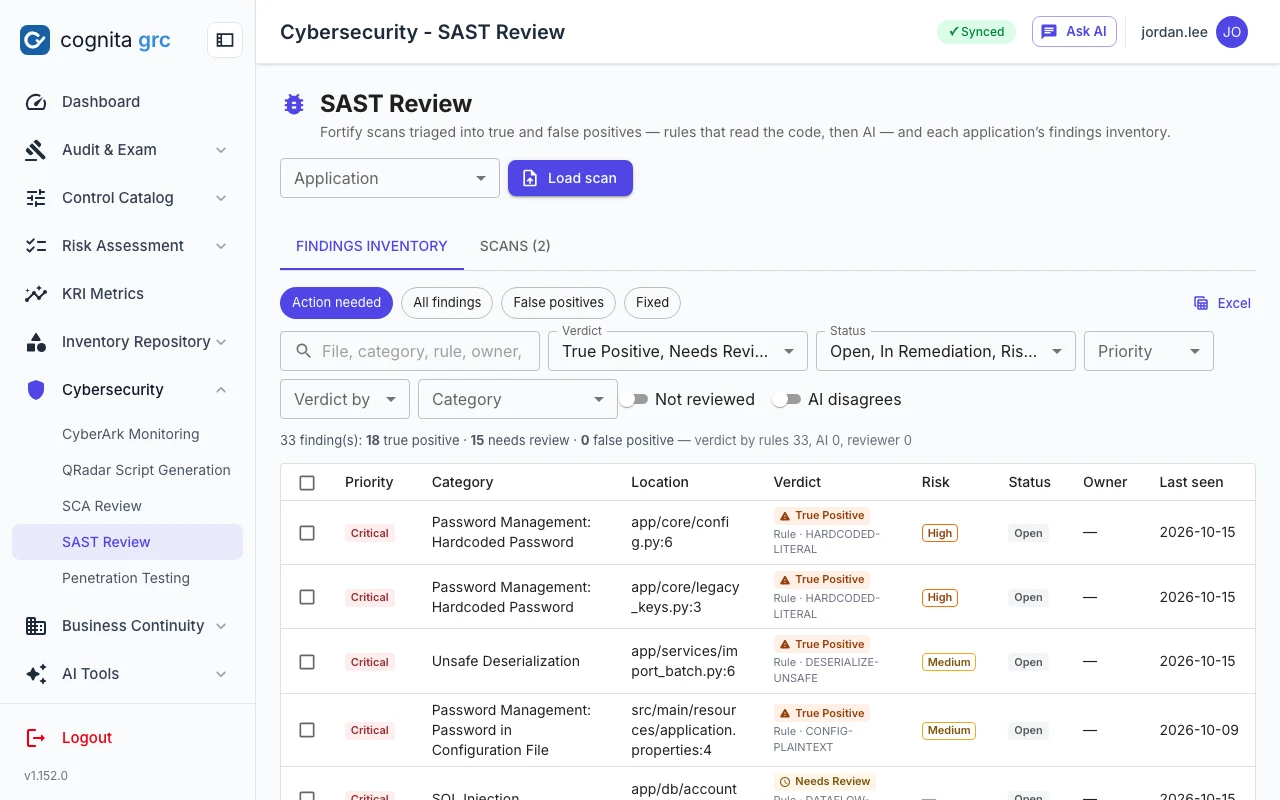Click the Control Catalog sliders icon
This screenshot has height=800, width=1280.
pos(36,198)
